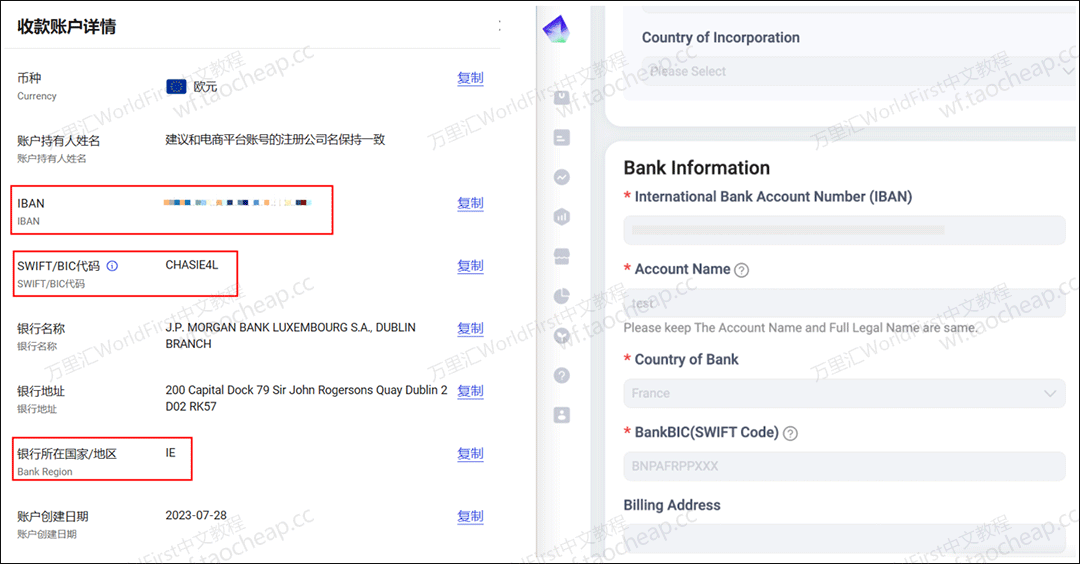Copy the bank address row

pos(470,390)
